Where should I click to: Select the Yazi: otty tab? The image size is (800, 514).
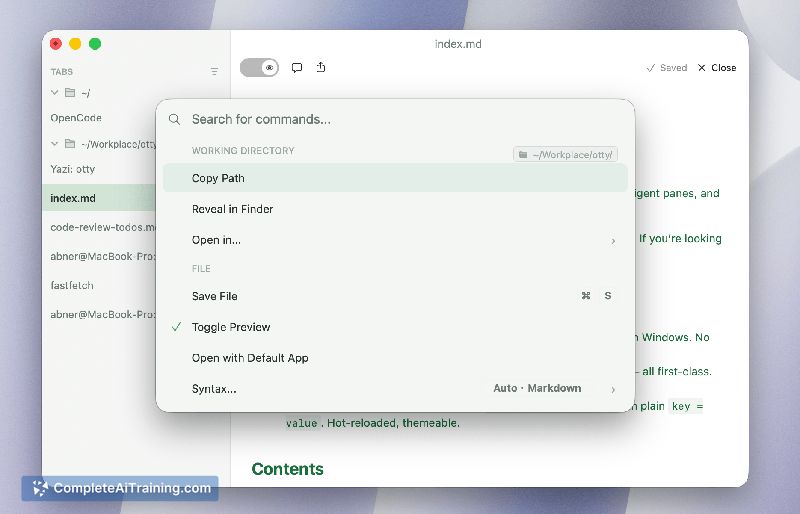pyautogui.click(x=99, y=169)
